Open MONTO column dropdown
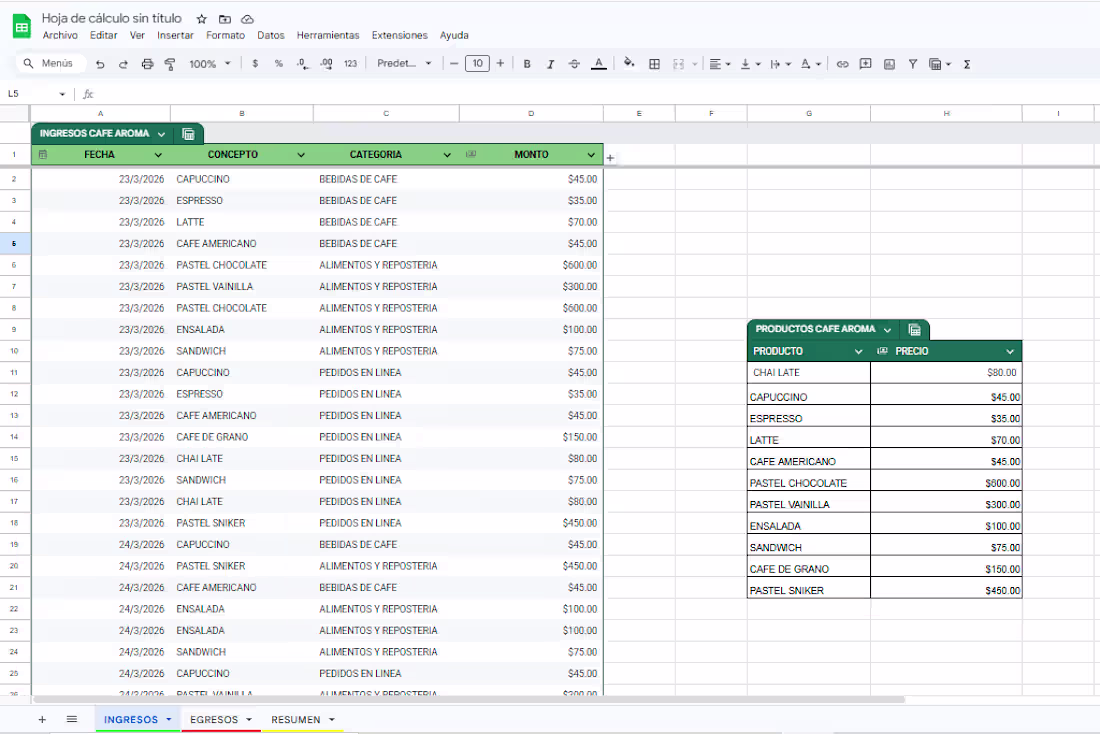 [x=591, y=155]
